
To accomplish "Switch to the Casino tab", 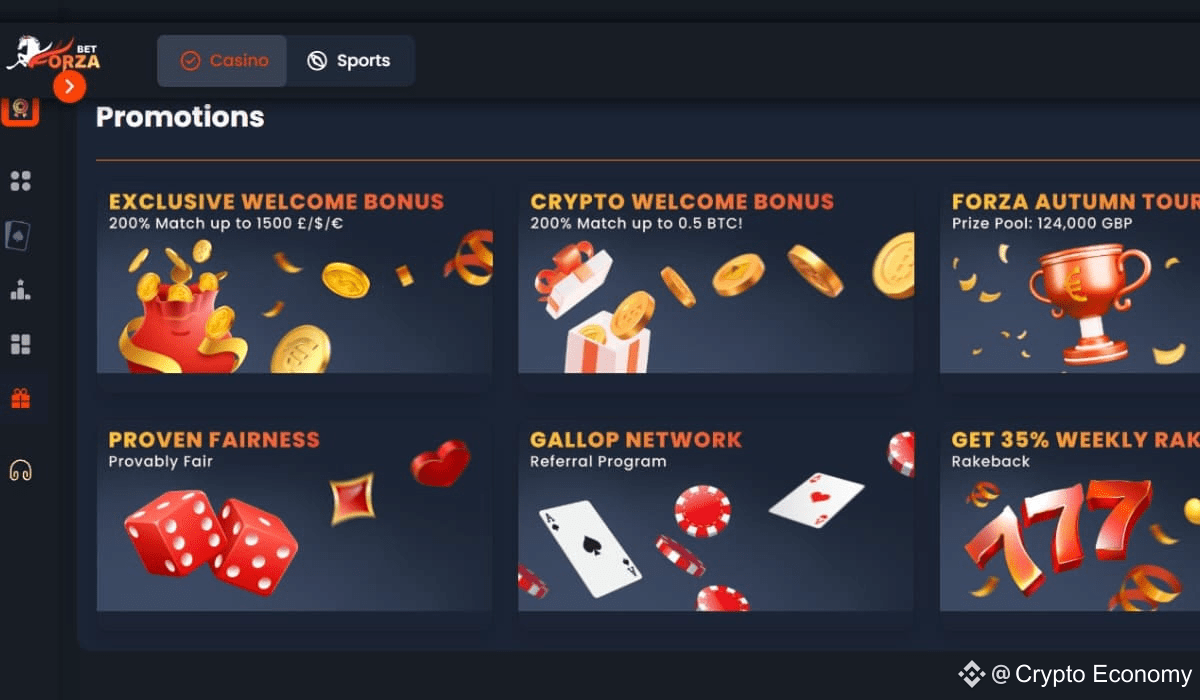I will (222, 61).
